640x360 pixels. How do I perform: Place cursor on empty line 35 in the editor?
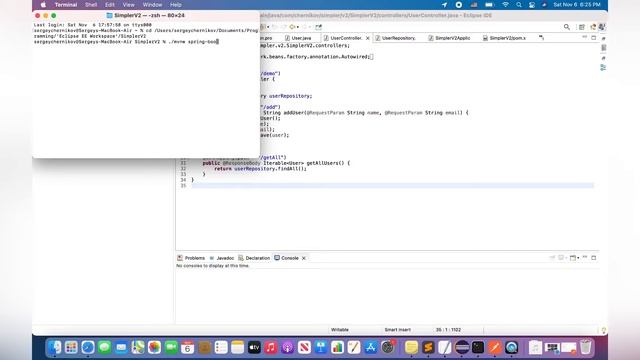pyautogui.click(x=393, y=186)
